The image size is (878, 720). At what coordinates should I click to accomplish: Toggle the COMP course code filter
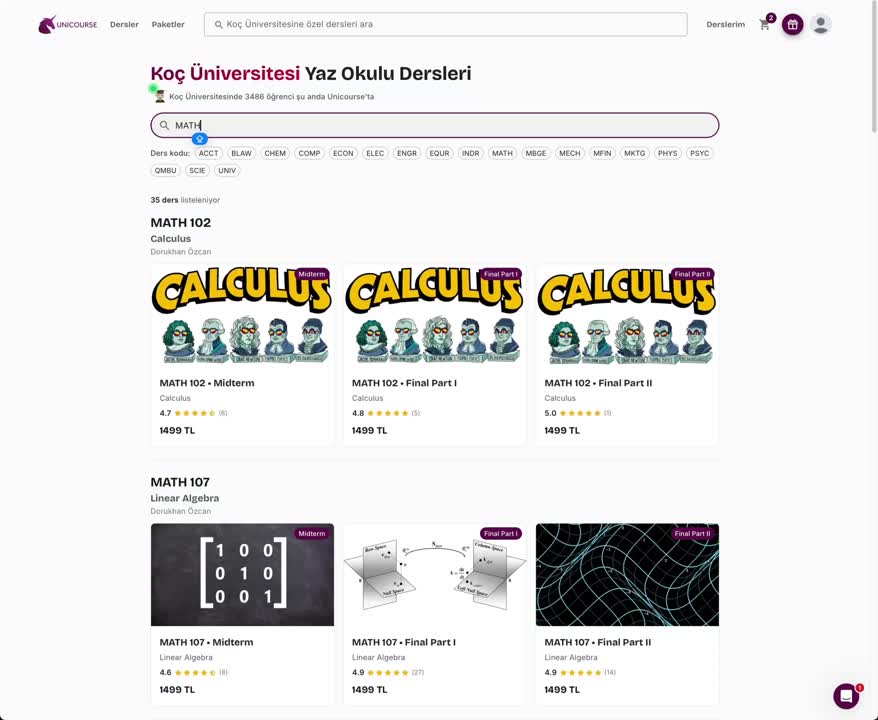click(309, 153)
